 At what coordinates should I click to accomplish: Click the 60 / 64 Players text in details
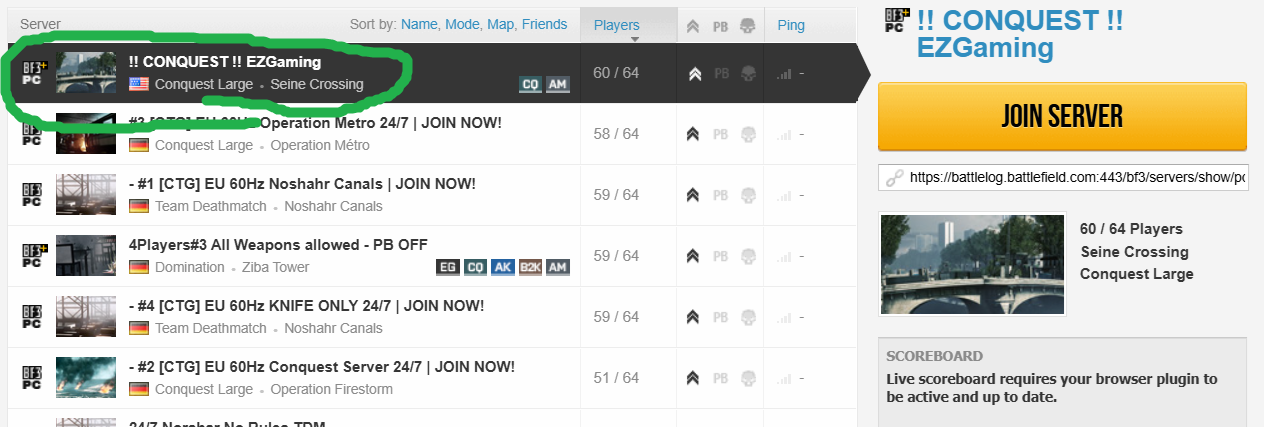[1131, 229]
